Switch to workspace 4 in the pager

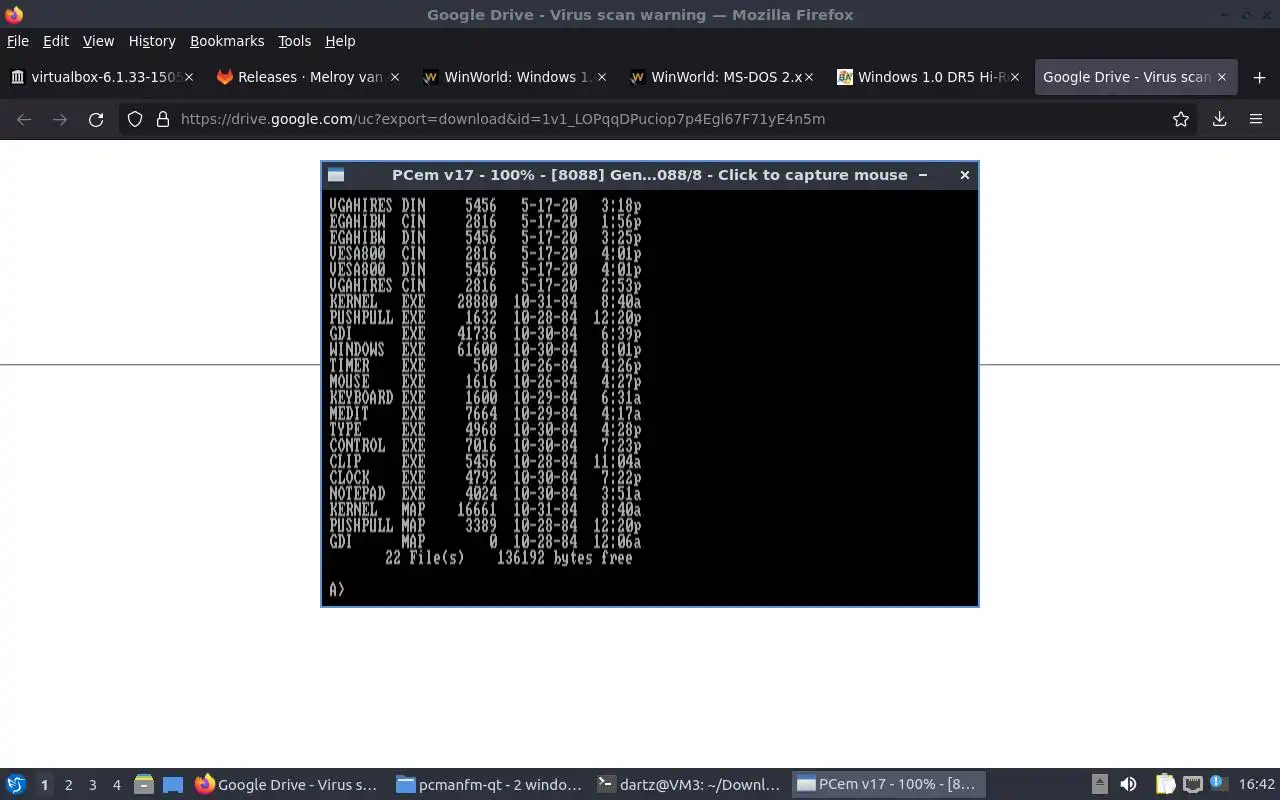pos(116,785)
